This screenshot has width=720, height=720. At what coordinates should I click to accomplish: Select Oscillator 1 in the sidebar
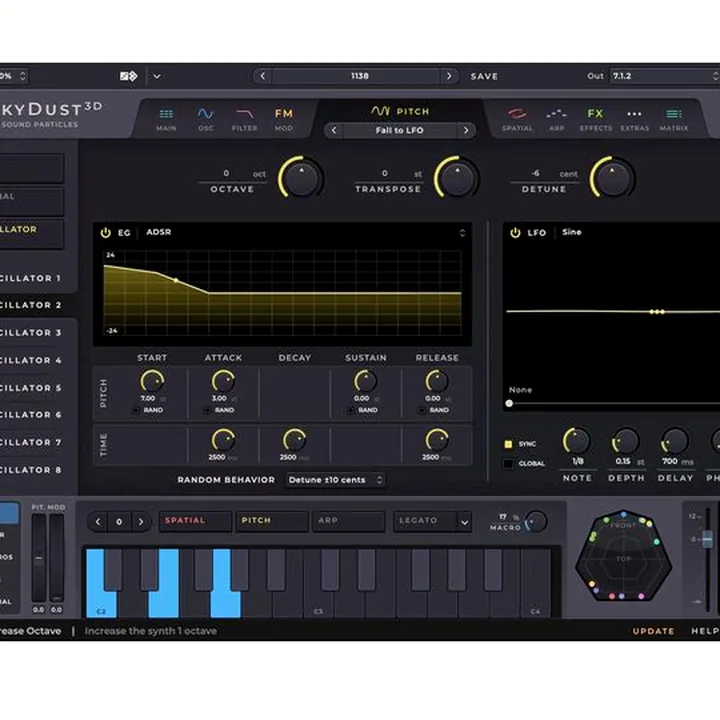[x=30, y=278]
